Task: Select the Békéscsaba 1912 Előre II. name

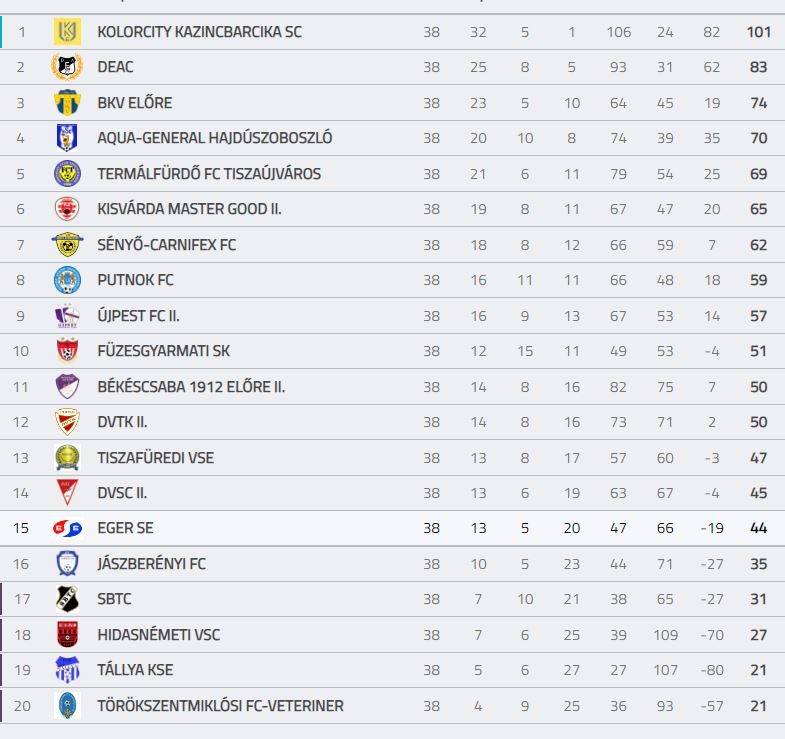Action: pos(191,387)
